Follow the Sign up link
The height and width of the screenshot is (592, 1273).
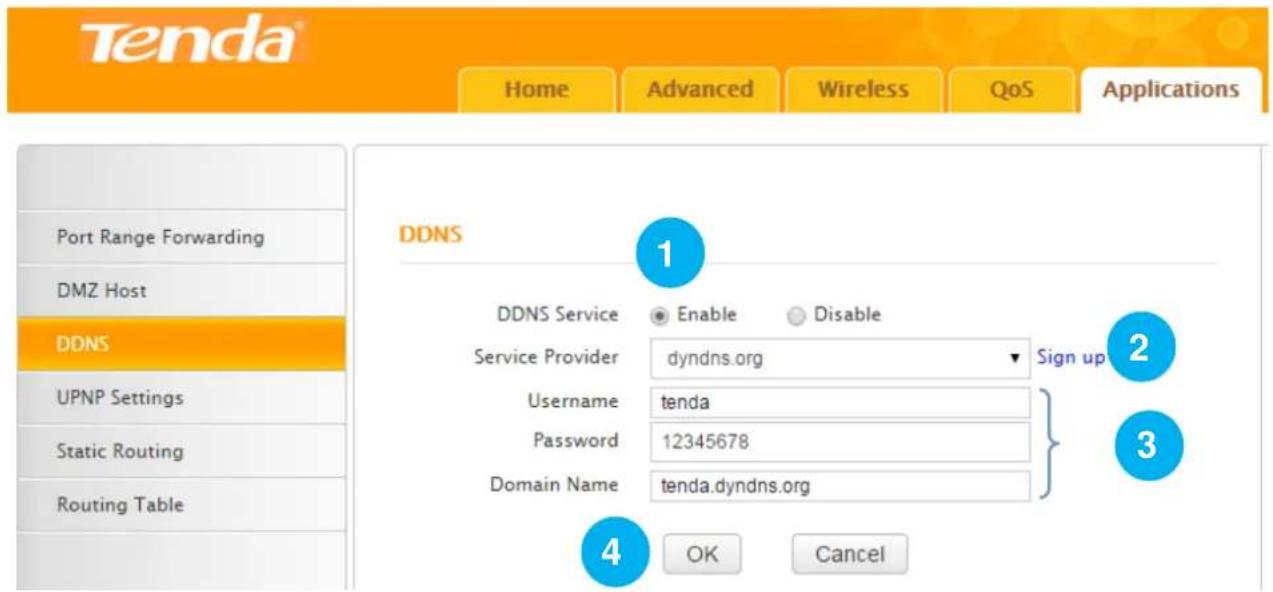pyautogui.click(x=1071, y=357)
